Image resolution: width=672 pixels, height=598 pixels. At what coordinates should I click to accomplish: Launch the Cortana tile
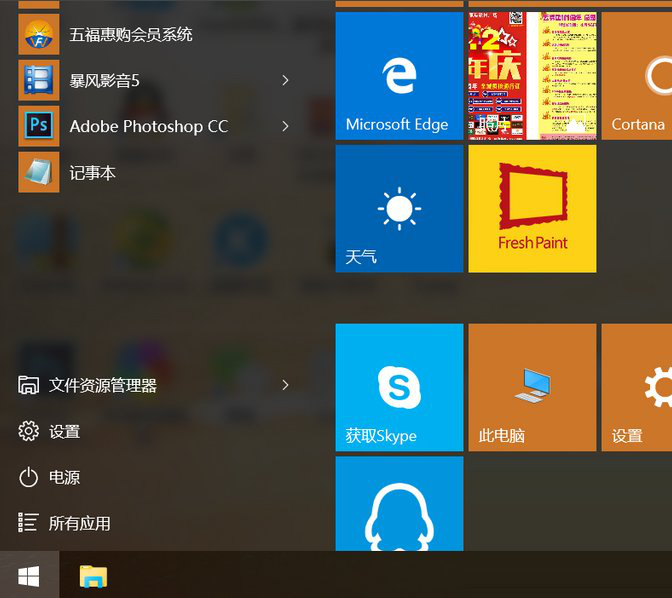[637, 76]
